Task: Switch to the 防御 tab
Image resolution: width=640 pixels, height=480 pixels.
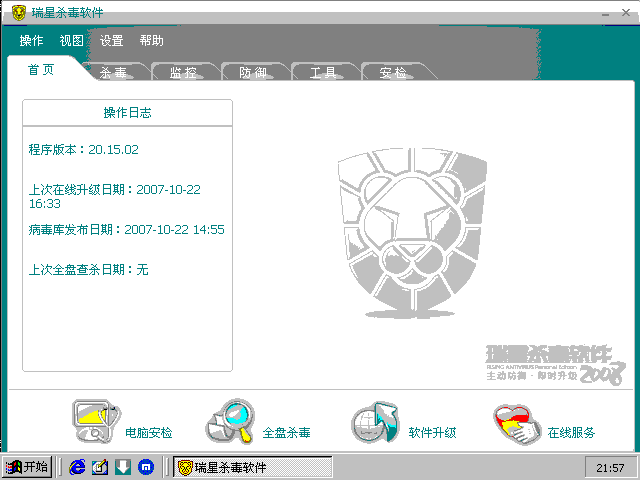Action: [x=253, y=73]
